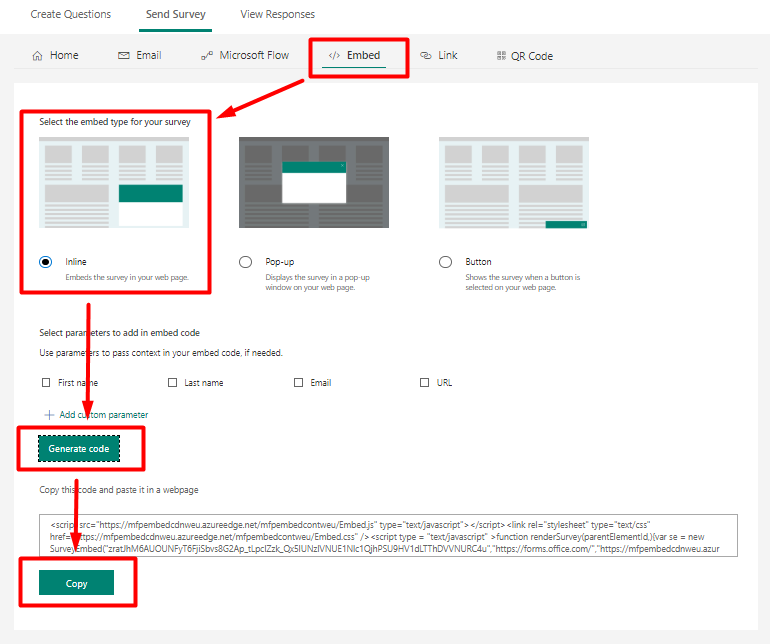The width and height of the screenshot is (770, 644).
Task: Click 'Select the embed type for your survey' heading
Action: pyautogui.click(x=115, y=122)
